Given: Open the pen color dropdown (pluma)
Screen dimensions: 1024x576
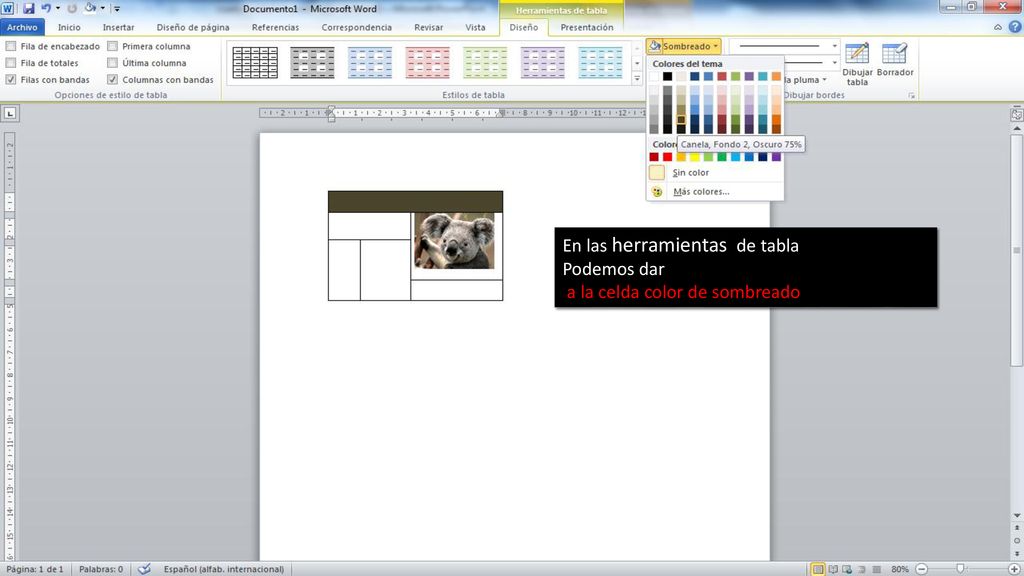Looking at the screenshot, I should click(824, 80).
